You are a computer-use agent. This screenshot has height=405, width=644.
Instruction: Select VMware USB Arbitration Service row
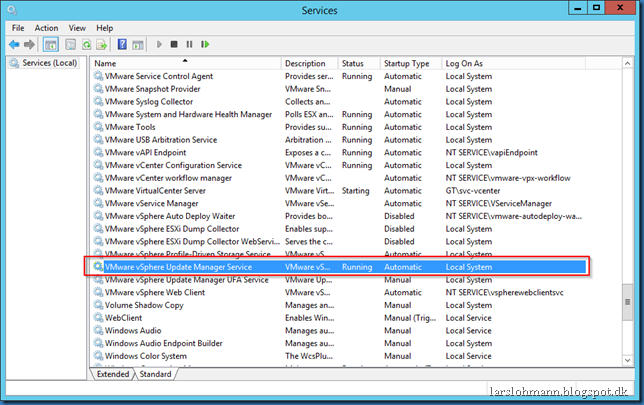coord(339,140)
